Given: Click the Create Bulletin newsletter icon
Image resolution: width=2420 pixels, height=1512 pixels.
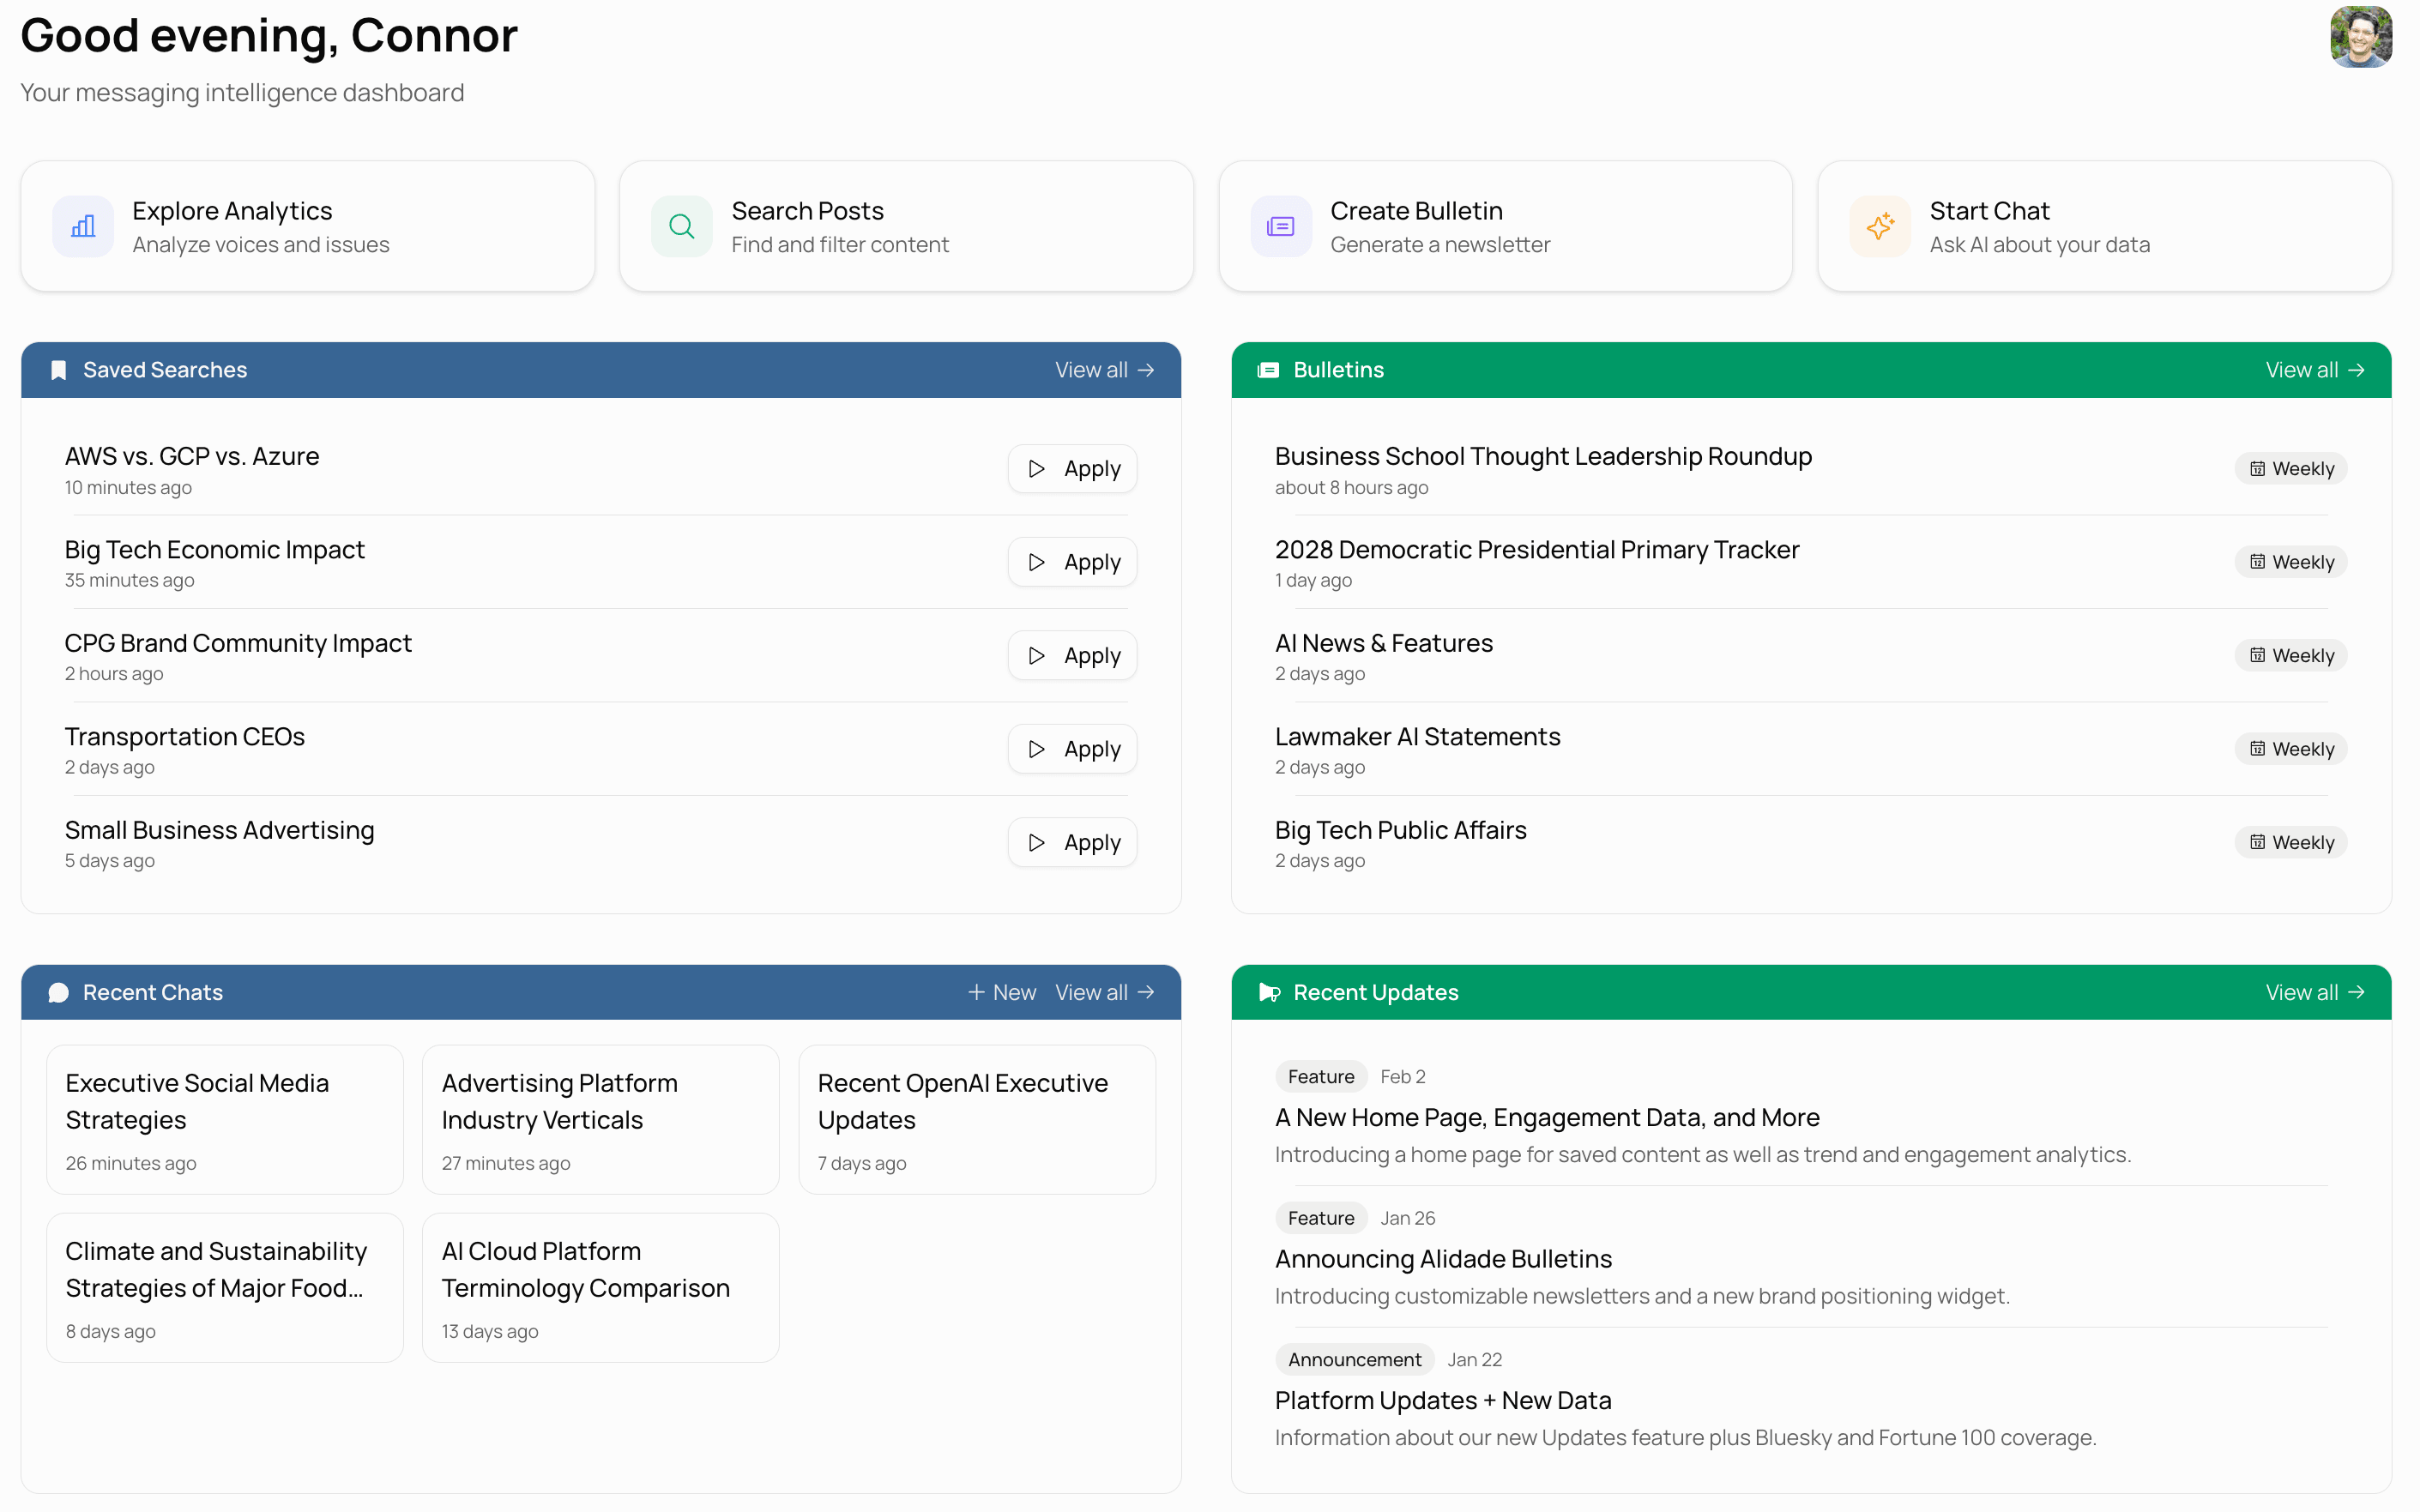Looking at the screenshot, I should tap(1281, 226).
